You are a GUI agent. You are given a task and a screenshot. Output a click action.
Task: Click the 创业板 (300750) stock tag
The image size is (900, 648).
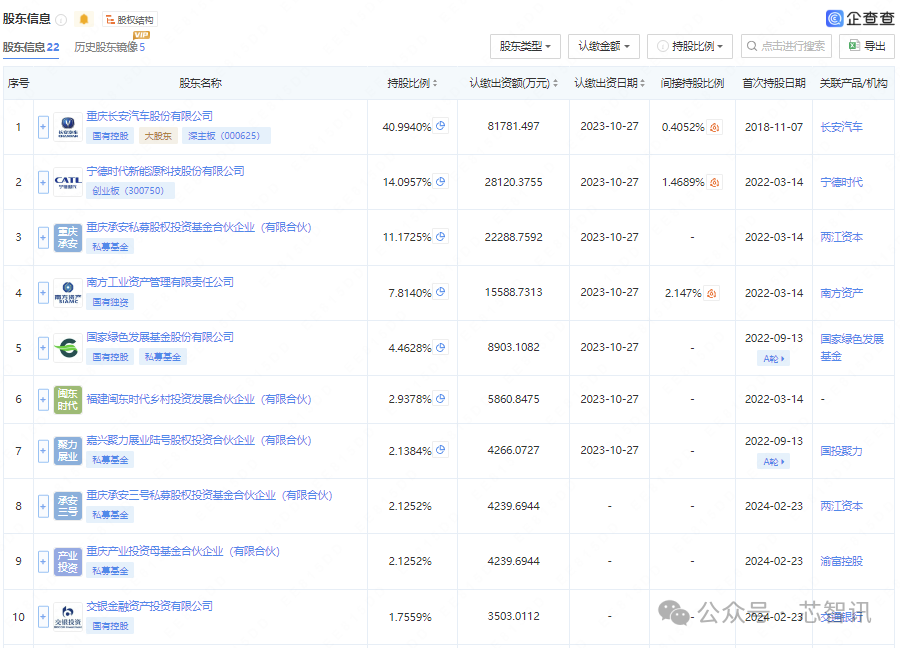(x=130, y=191)
